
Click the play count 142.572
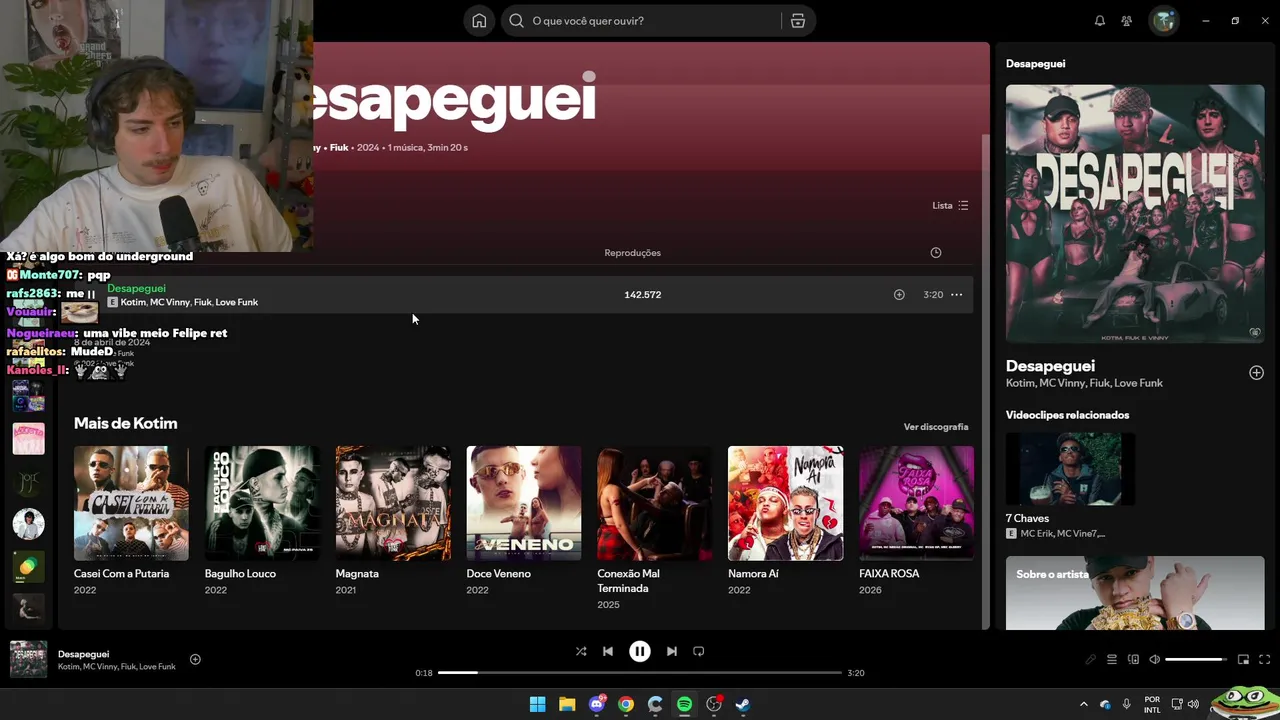point(642,295)
